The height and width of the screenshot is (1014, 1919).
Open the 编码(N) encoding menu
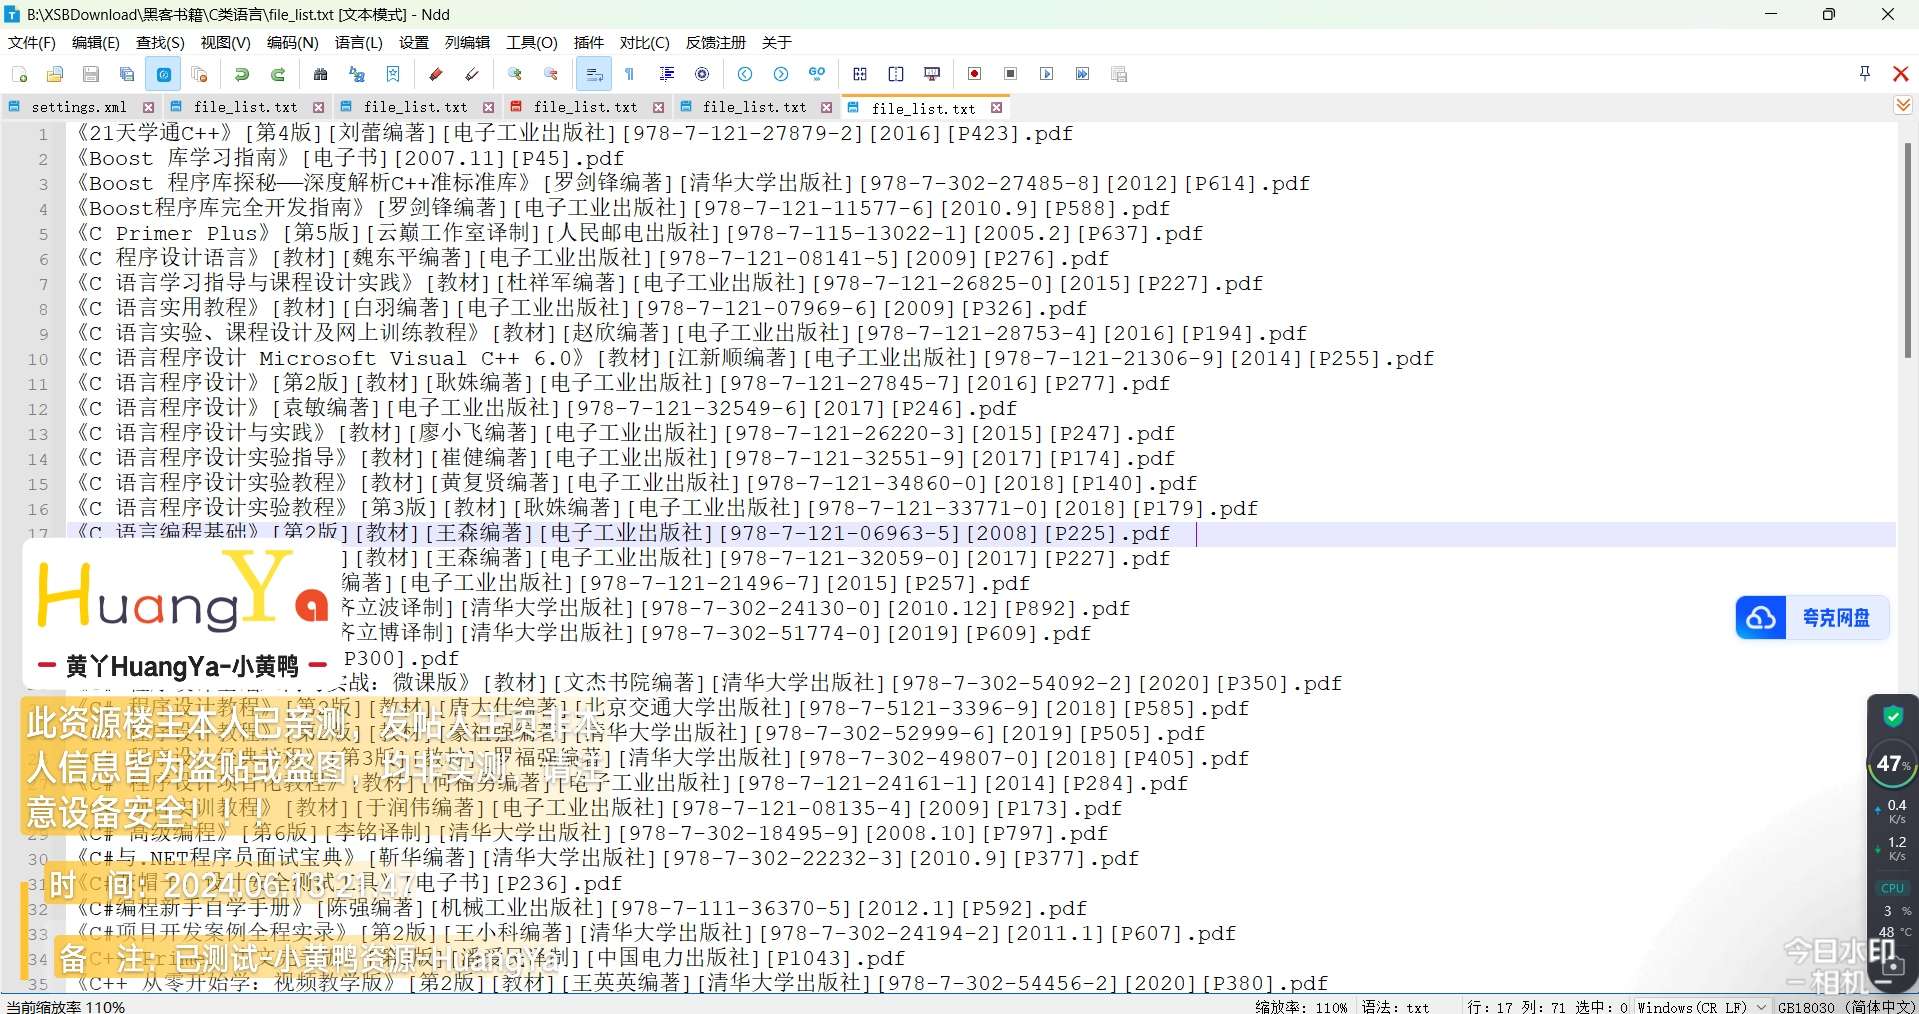click(292, 43)
